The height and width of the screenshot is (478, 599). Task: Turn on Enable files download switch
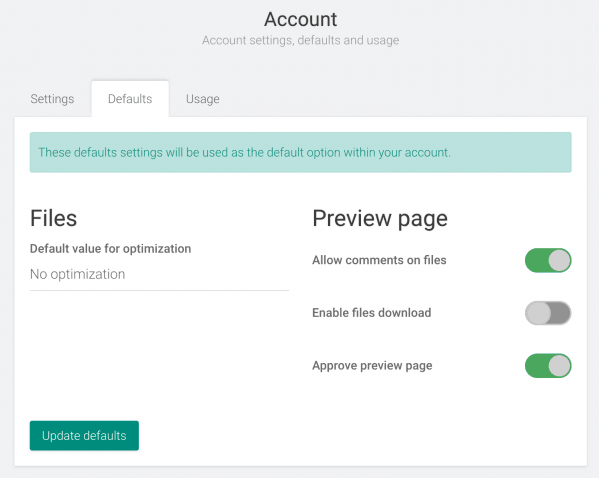548,313
